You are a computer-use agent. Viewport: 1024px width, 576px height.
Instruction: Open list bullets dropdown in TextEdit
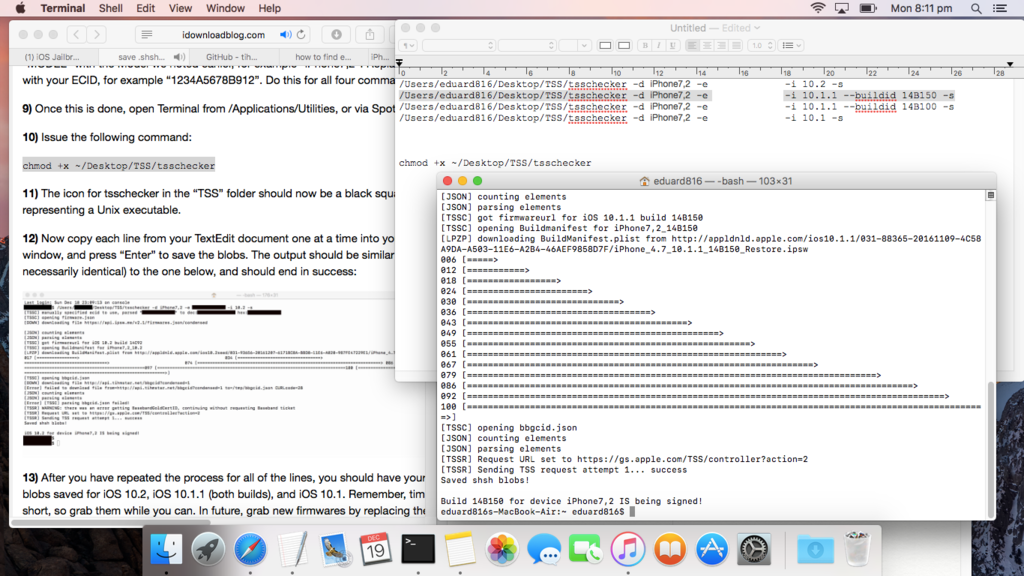point(792,46)
